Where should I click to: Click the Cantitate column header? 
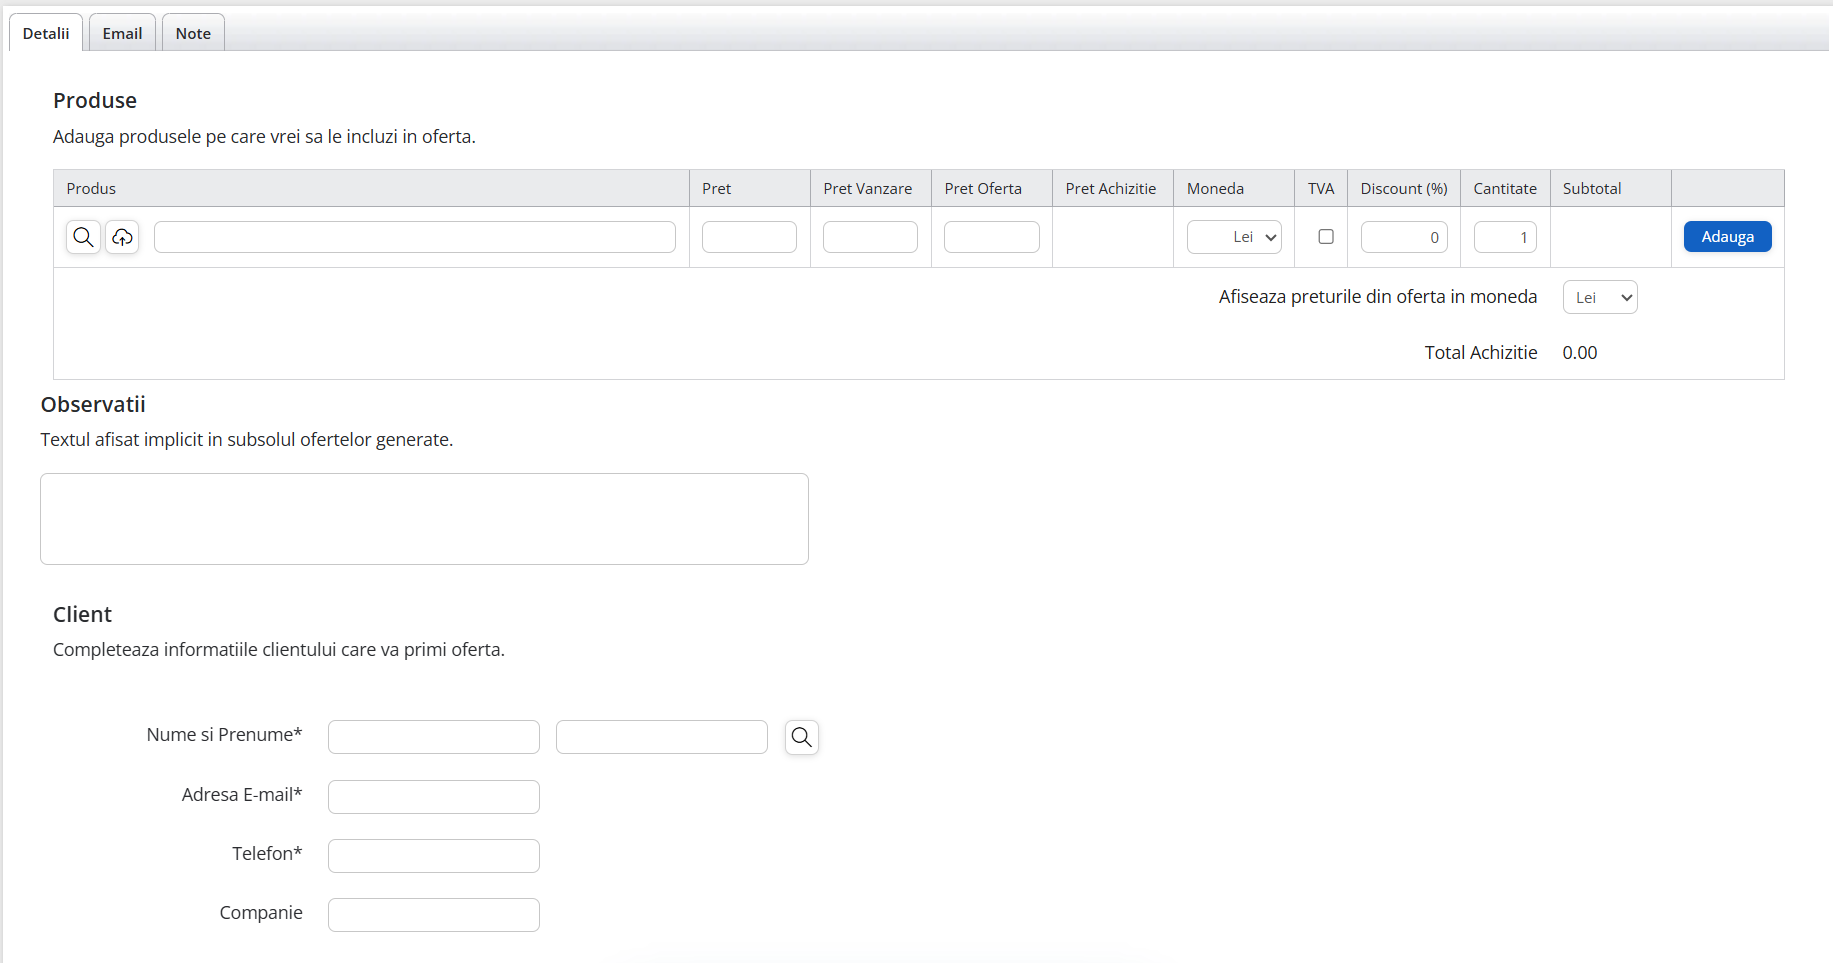(x=1505, y=188)
